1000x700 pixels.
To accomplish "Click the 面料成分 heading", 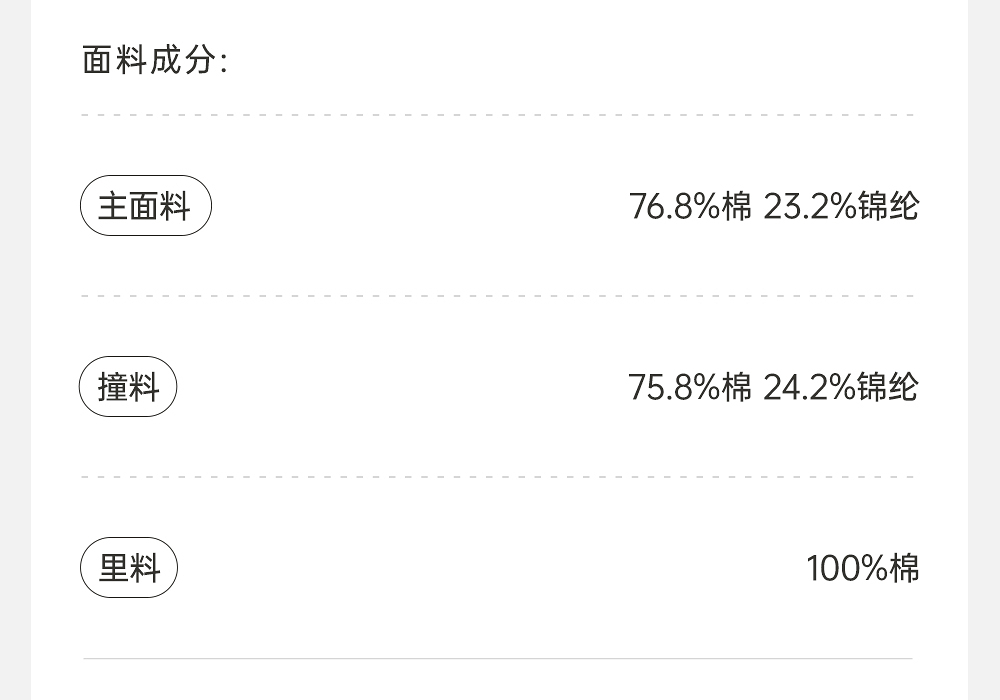I will pyautogui.click(x=154, y=61).
